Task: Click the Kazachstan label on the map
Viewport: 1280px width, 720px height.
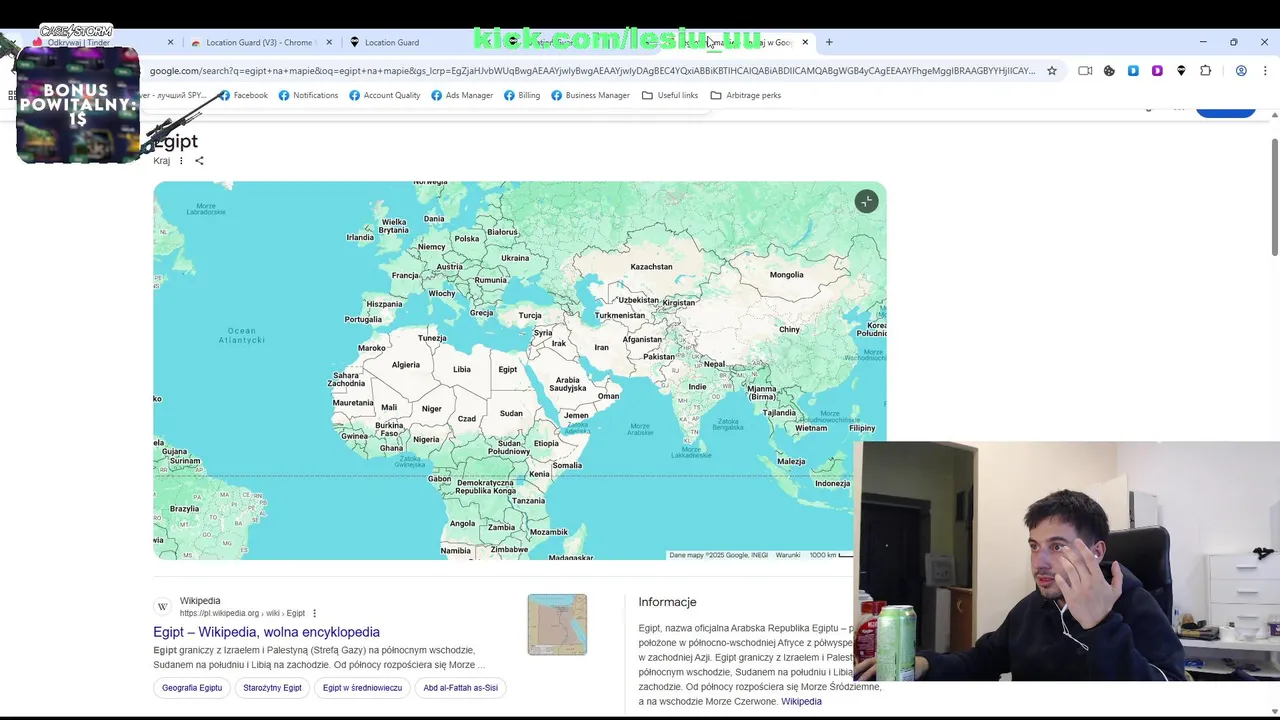Action: pyautogui.click(x=652, y=267)
